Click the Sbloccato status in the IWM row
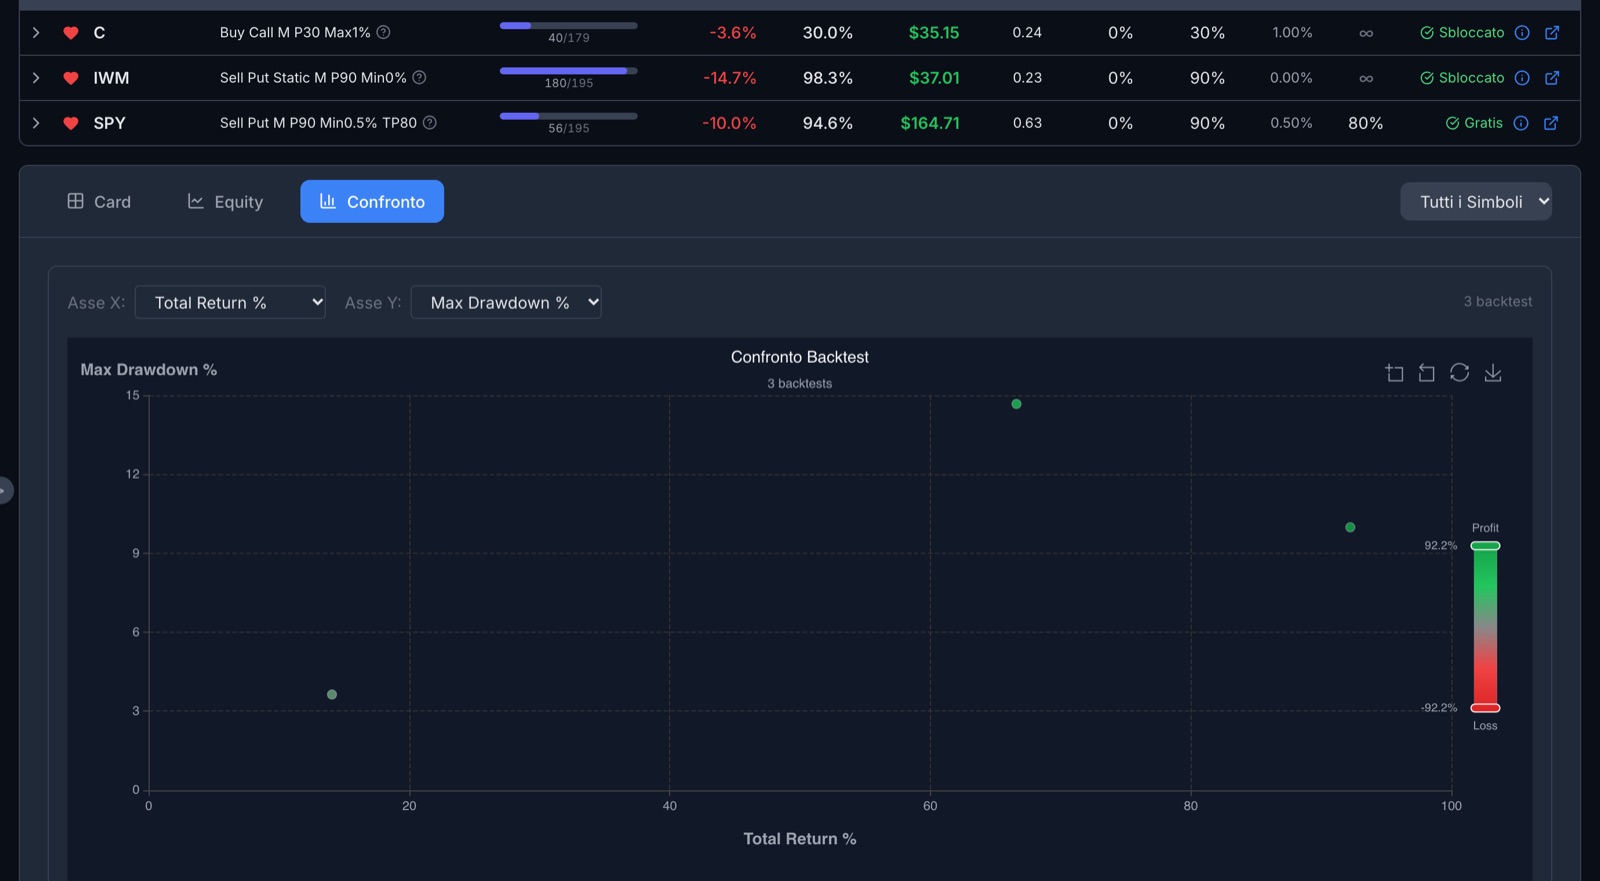 tap(1462, 78)
